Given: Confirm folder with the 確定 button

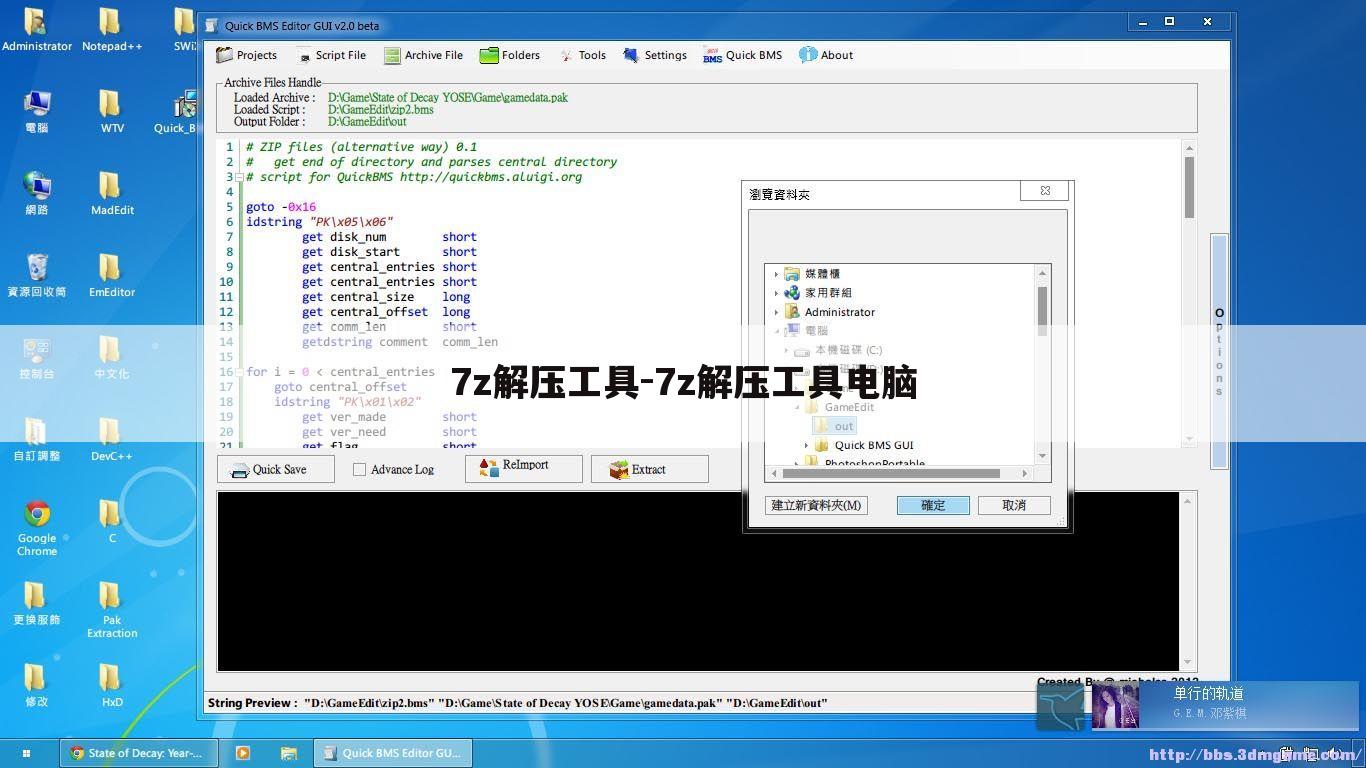Looking at the screenshot, I should pos(933,505).
